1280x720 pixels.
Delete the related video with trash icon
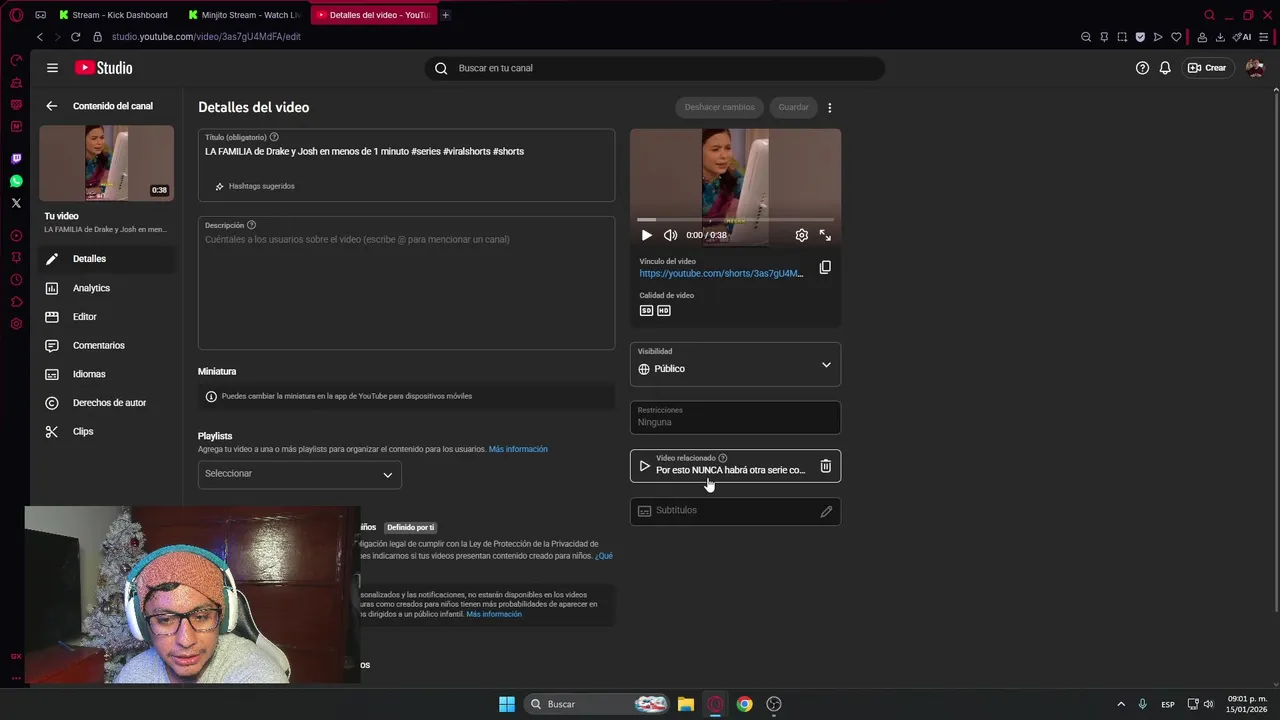(825, 466)
